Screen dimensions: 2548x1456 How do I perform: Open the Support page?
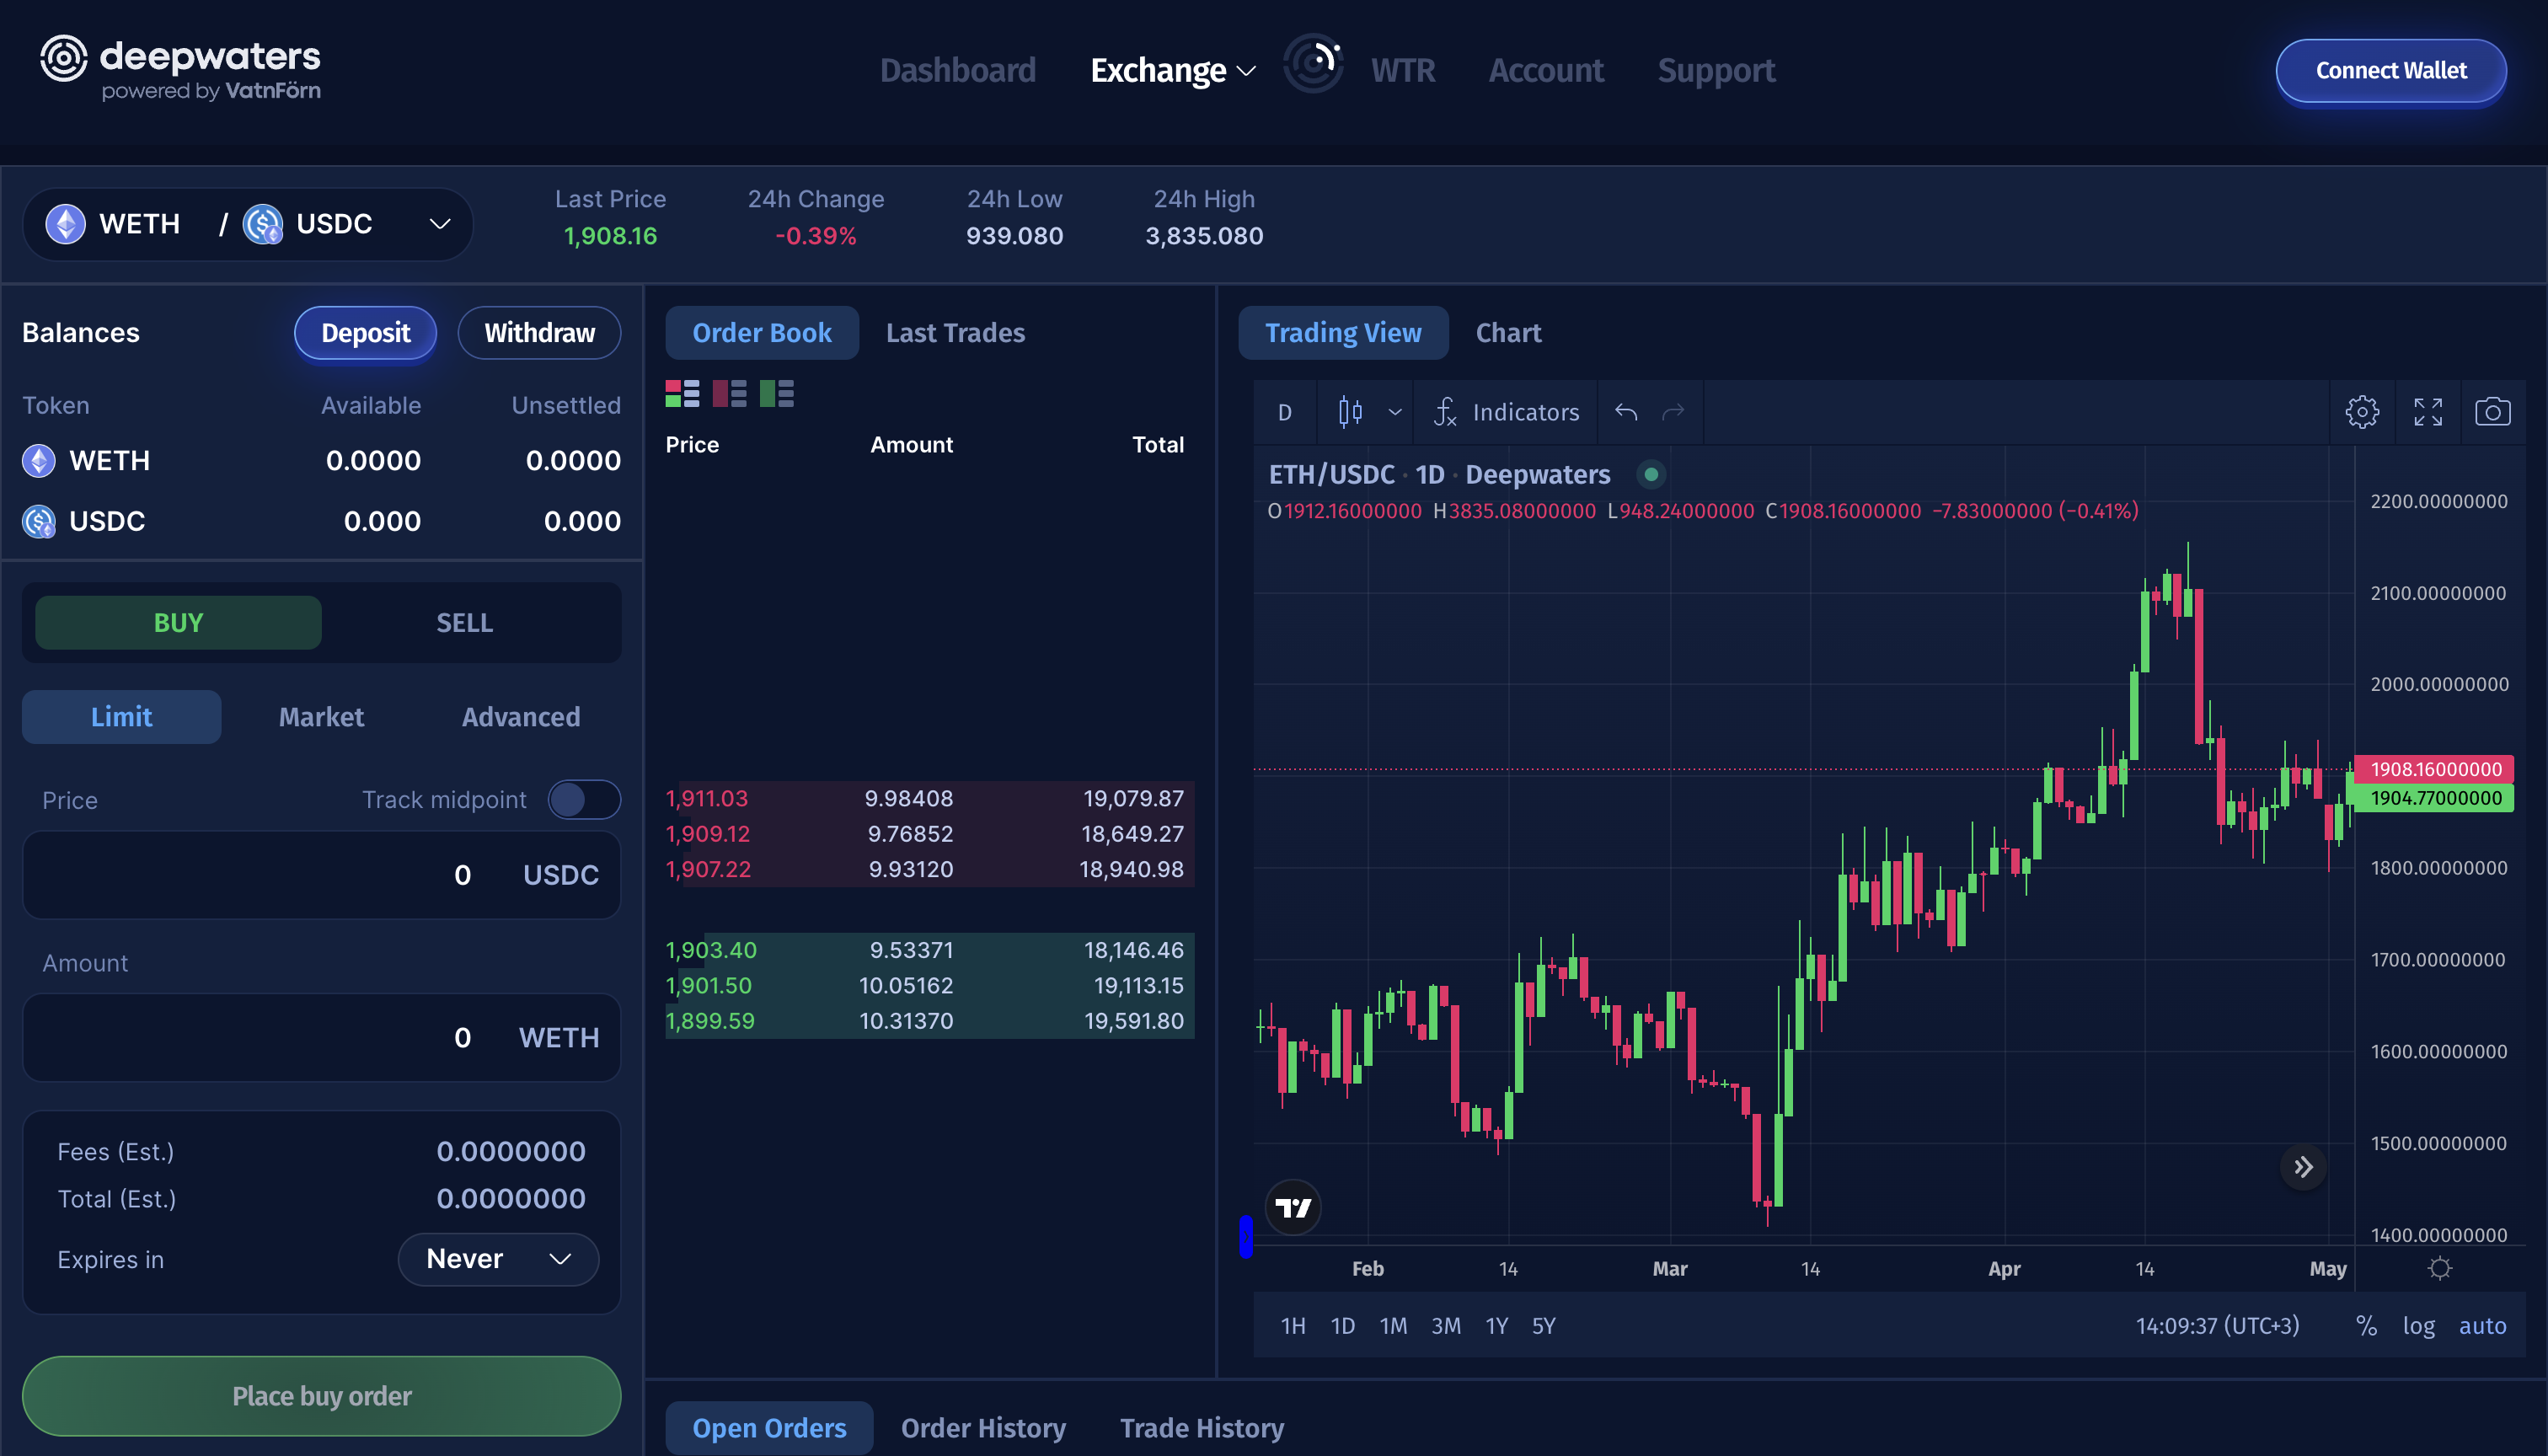coord(1716,70)
